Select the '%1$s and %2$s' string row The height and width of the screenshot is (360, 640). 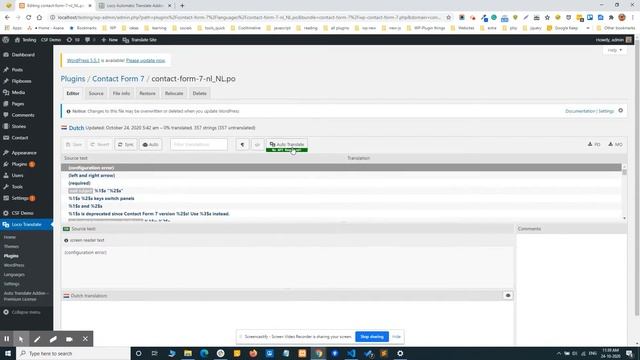click(341, 206)
